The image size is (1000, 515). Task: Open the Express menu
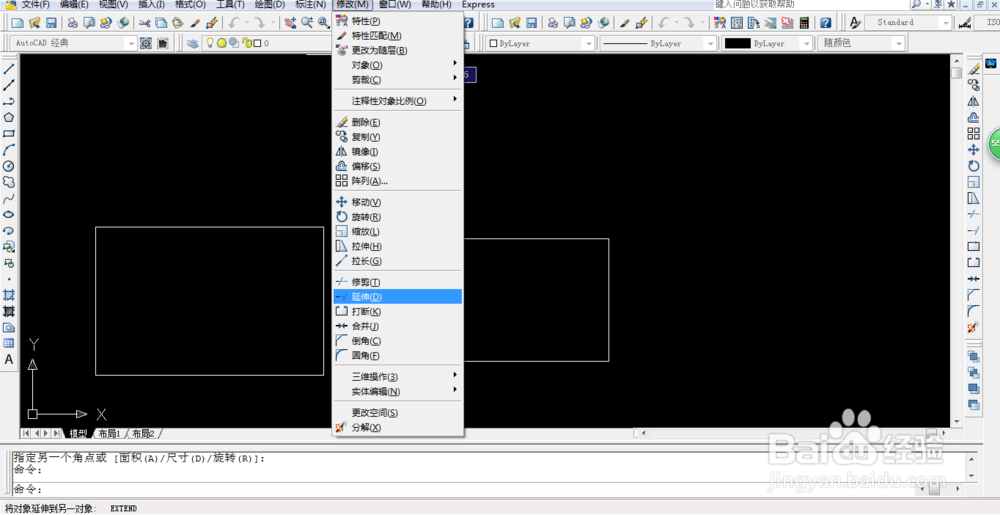pos(478,4)
